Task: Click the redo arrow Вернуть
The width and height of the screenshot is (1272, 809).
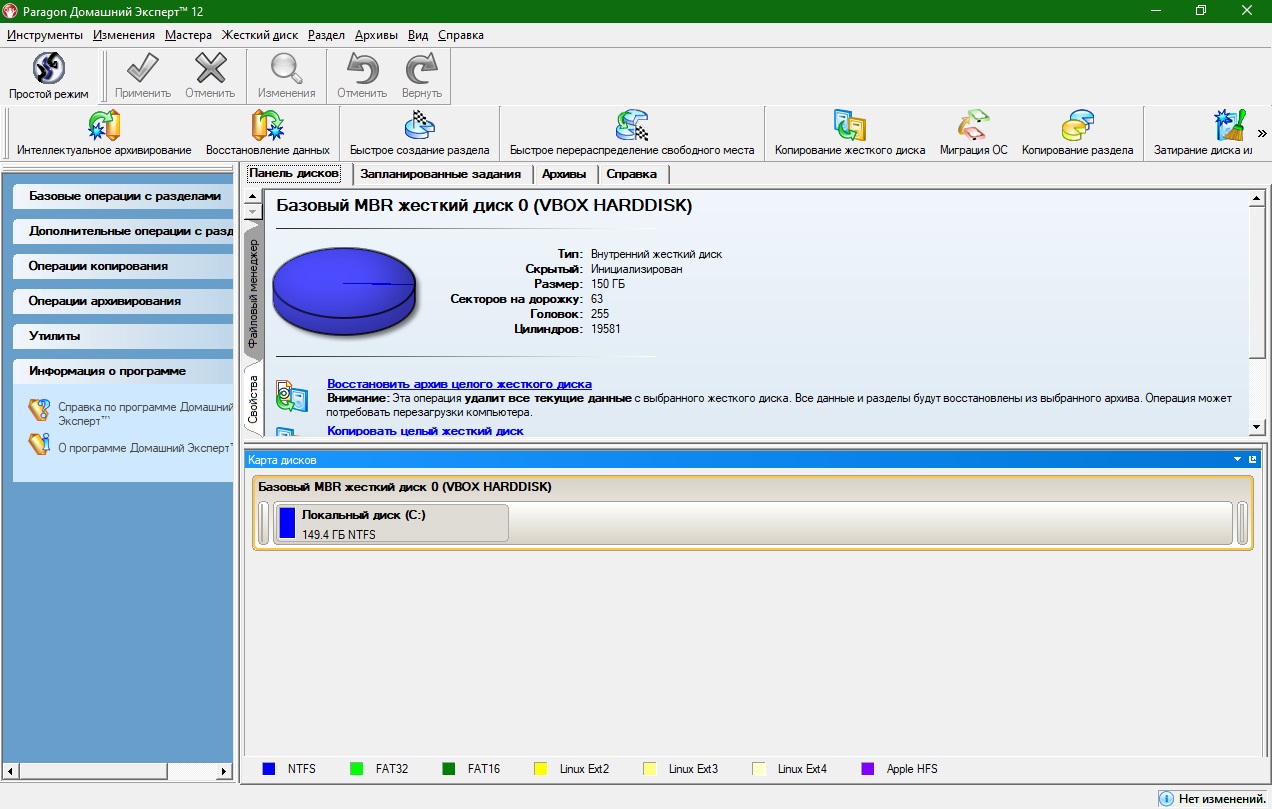Action: click(422, 69)
